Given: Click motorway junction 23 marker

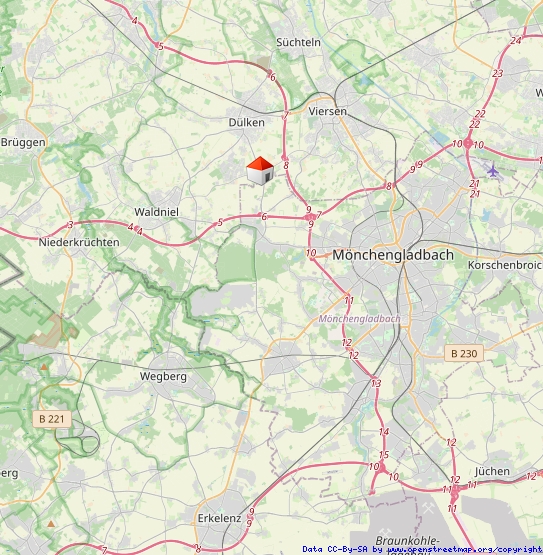Looking at the screenshot, I should point(497,74).
